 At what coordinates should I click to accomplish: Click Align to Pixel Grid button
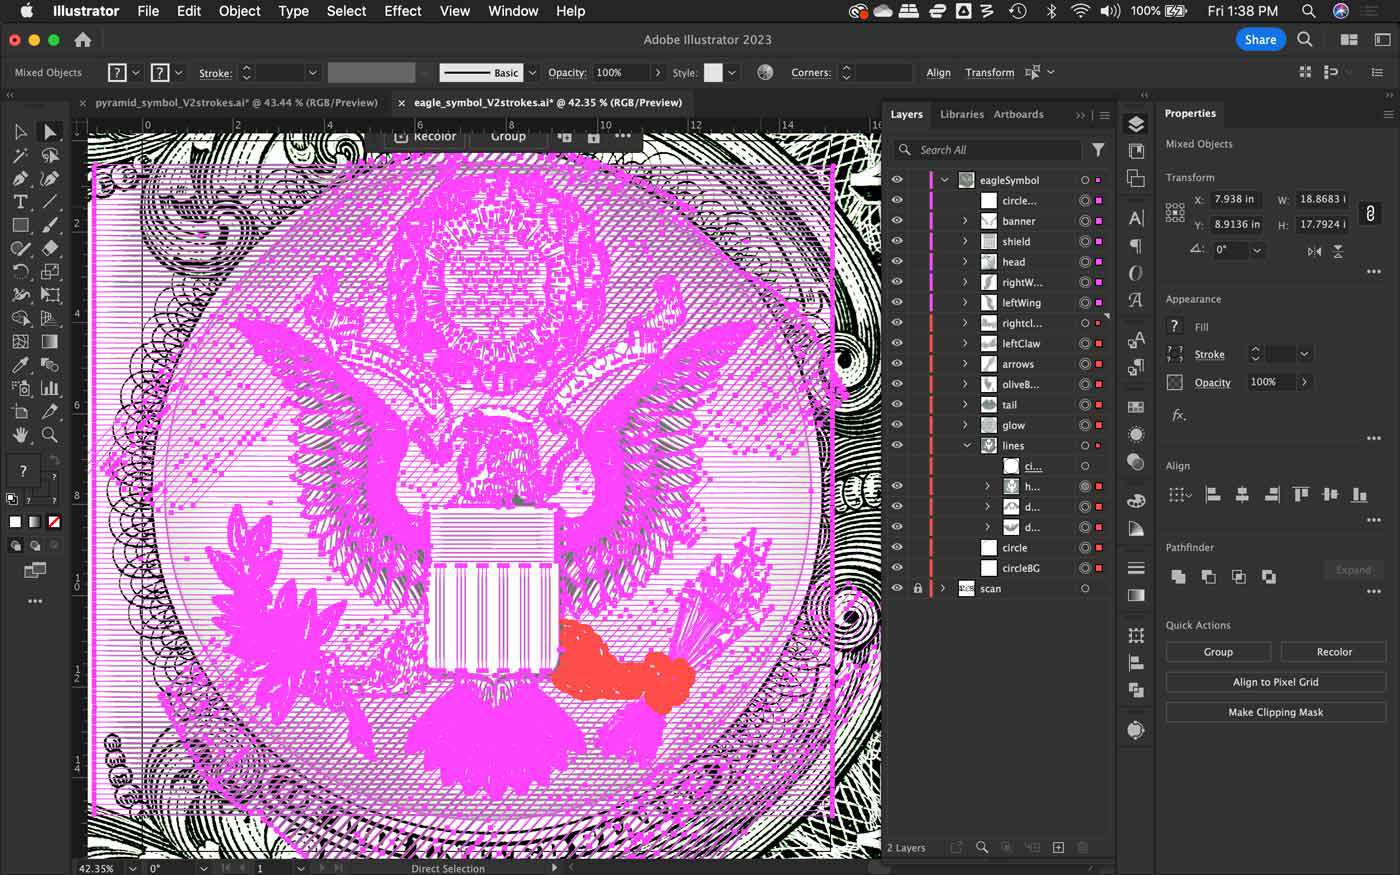pos(1275,682)
